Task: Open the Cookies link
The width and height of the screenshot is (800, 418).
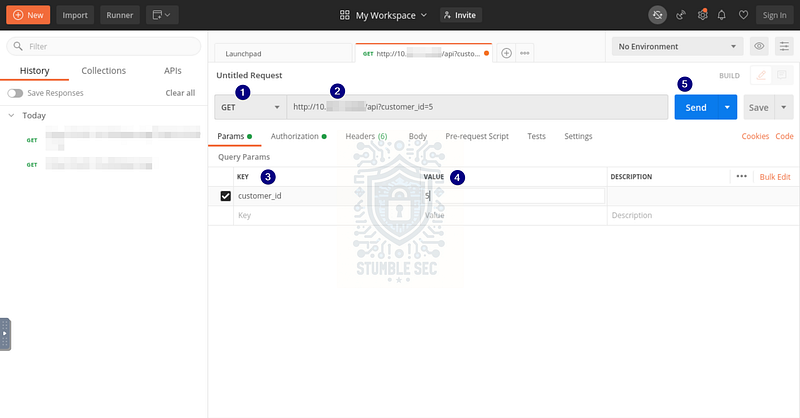Action: [x=755, y=136]
